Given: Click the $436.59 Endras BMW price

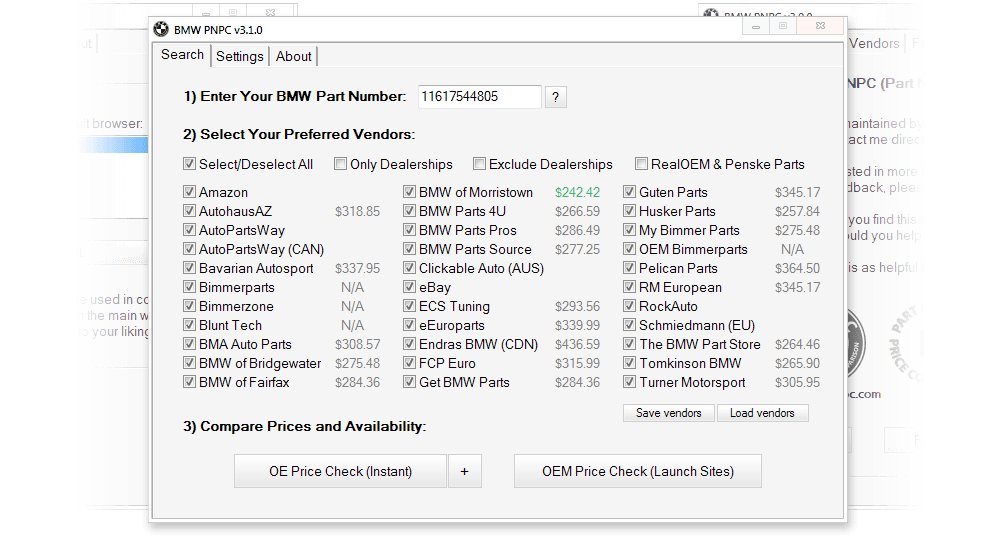Looking at the screenshot, I should (577, 344).
